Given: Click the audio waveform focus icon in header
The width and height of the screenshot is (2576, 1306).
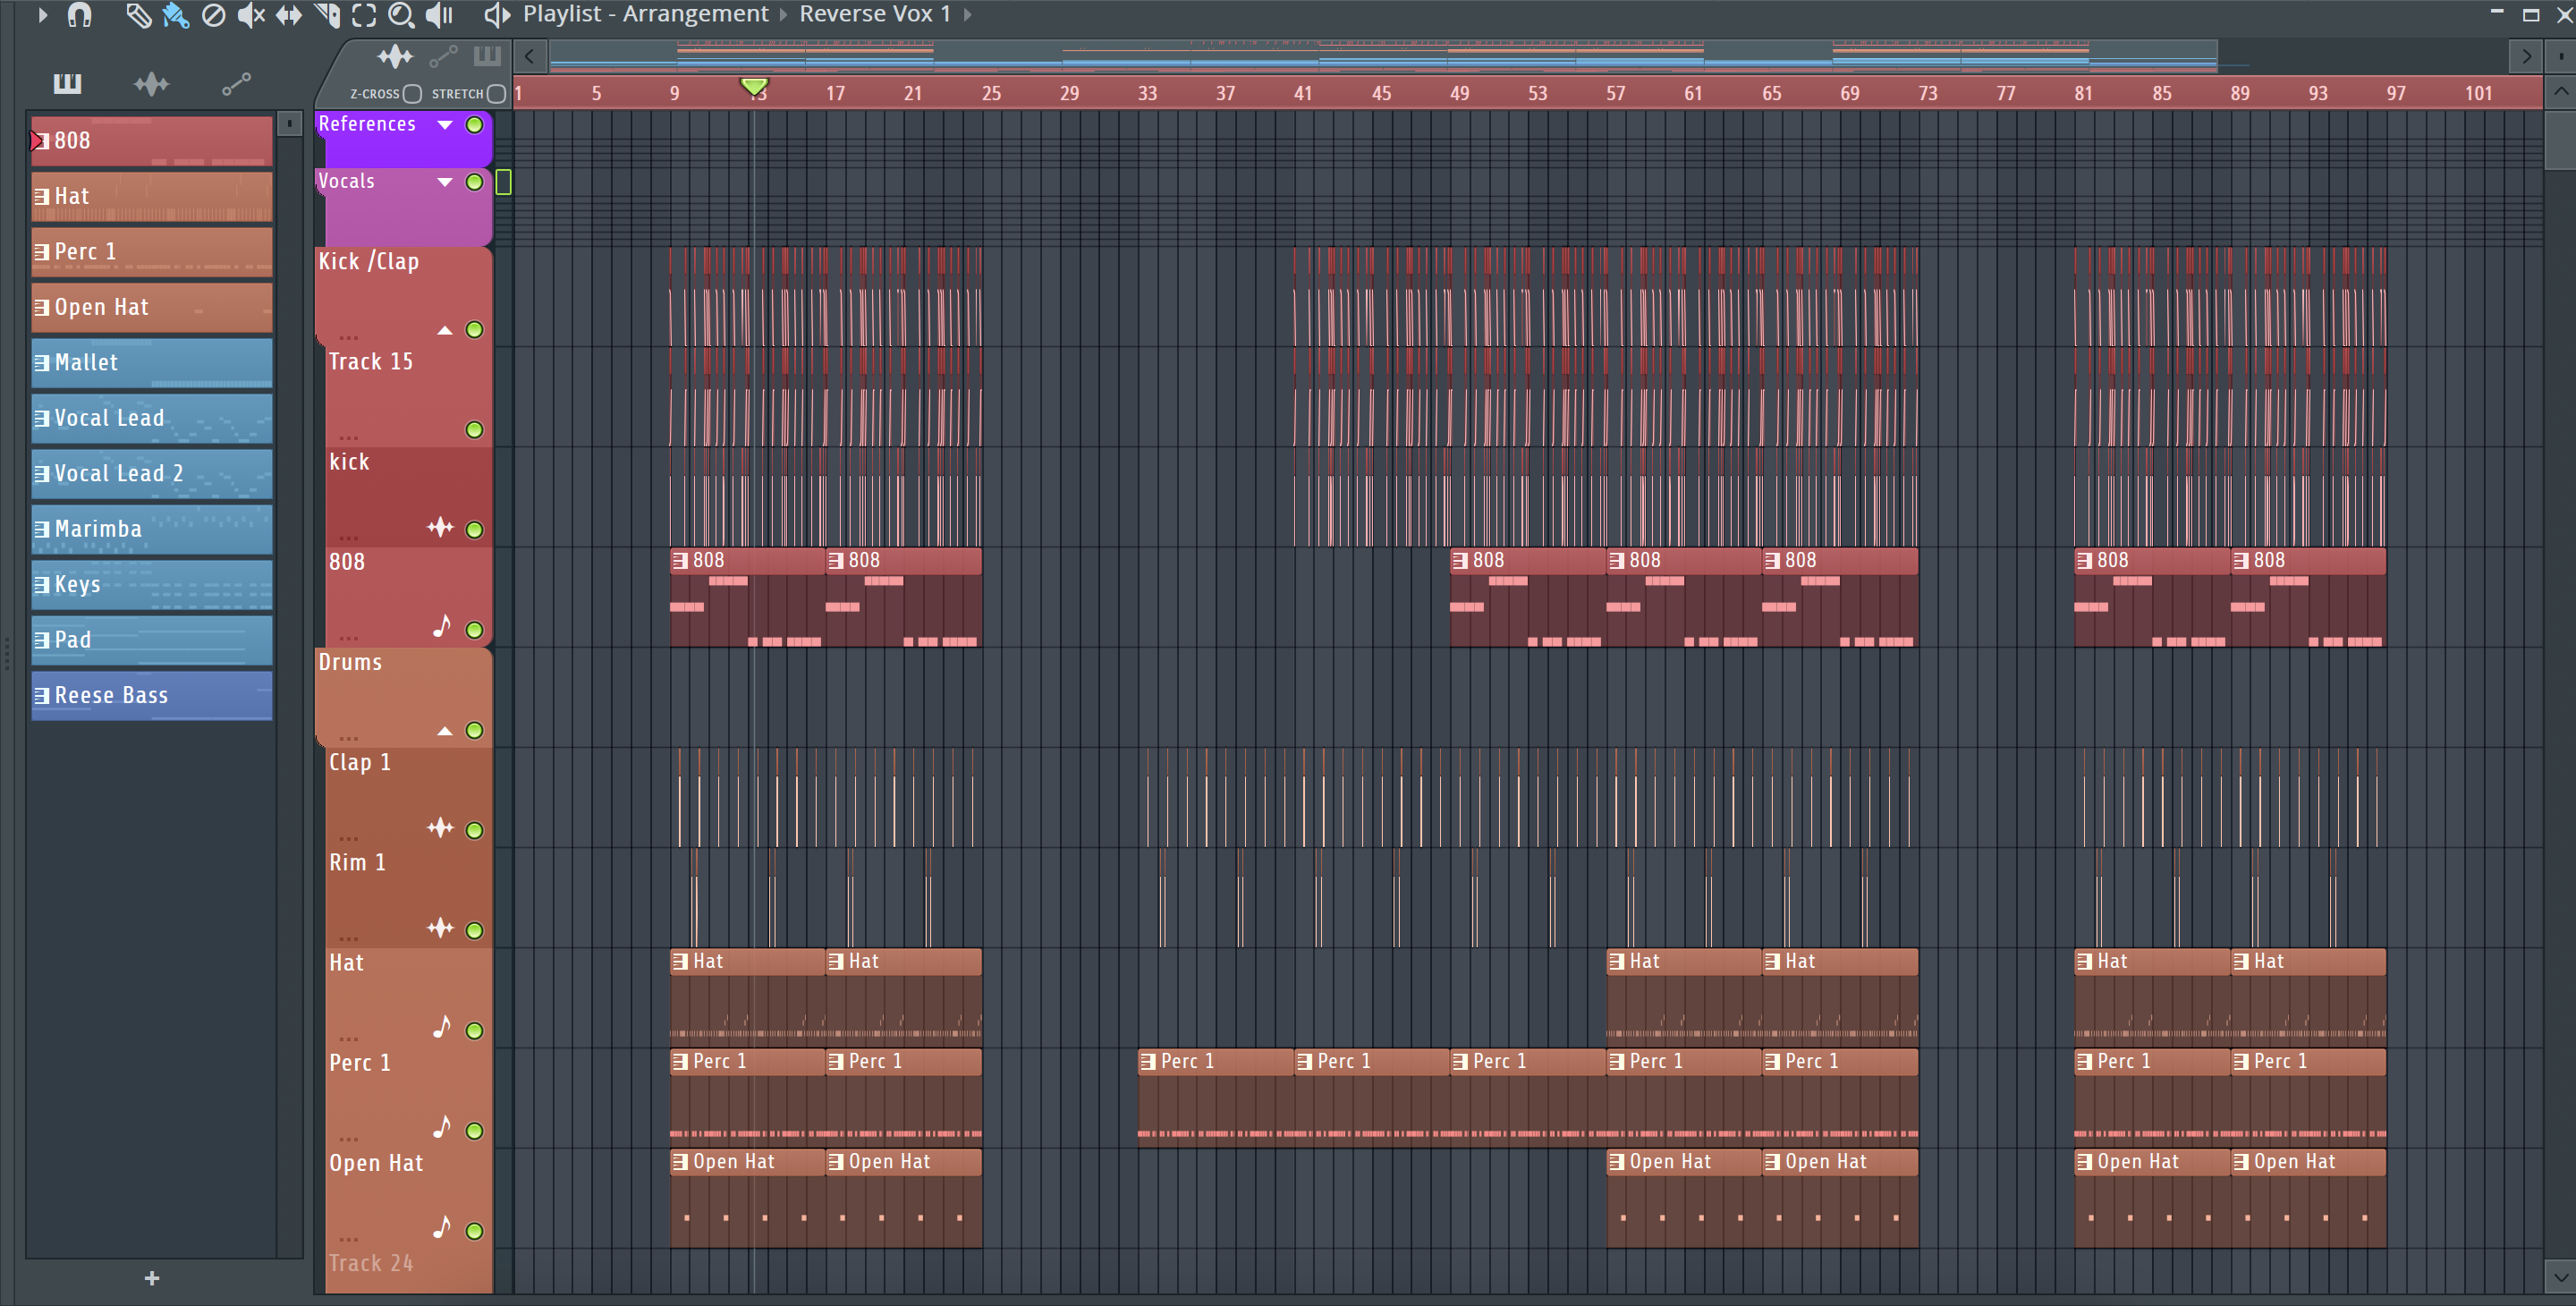Looking at the screenshot, I should (395, 56).
